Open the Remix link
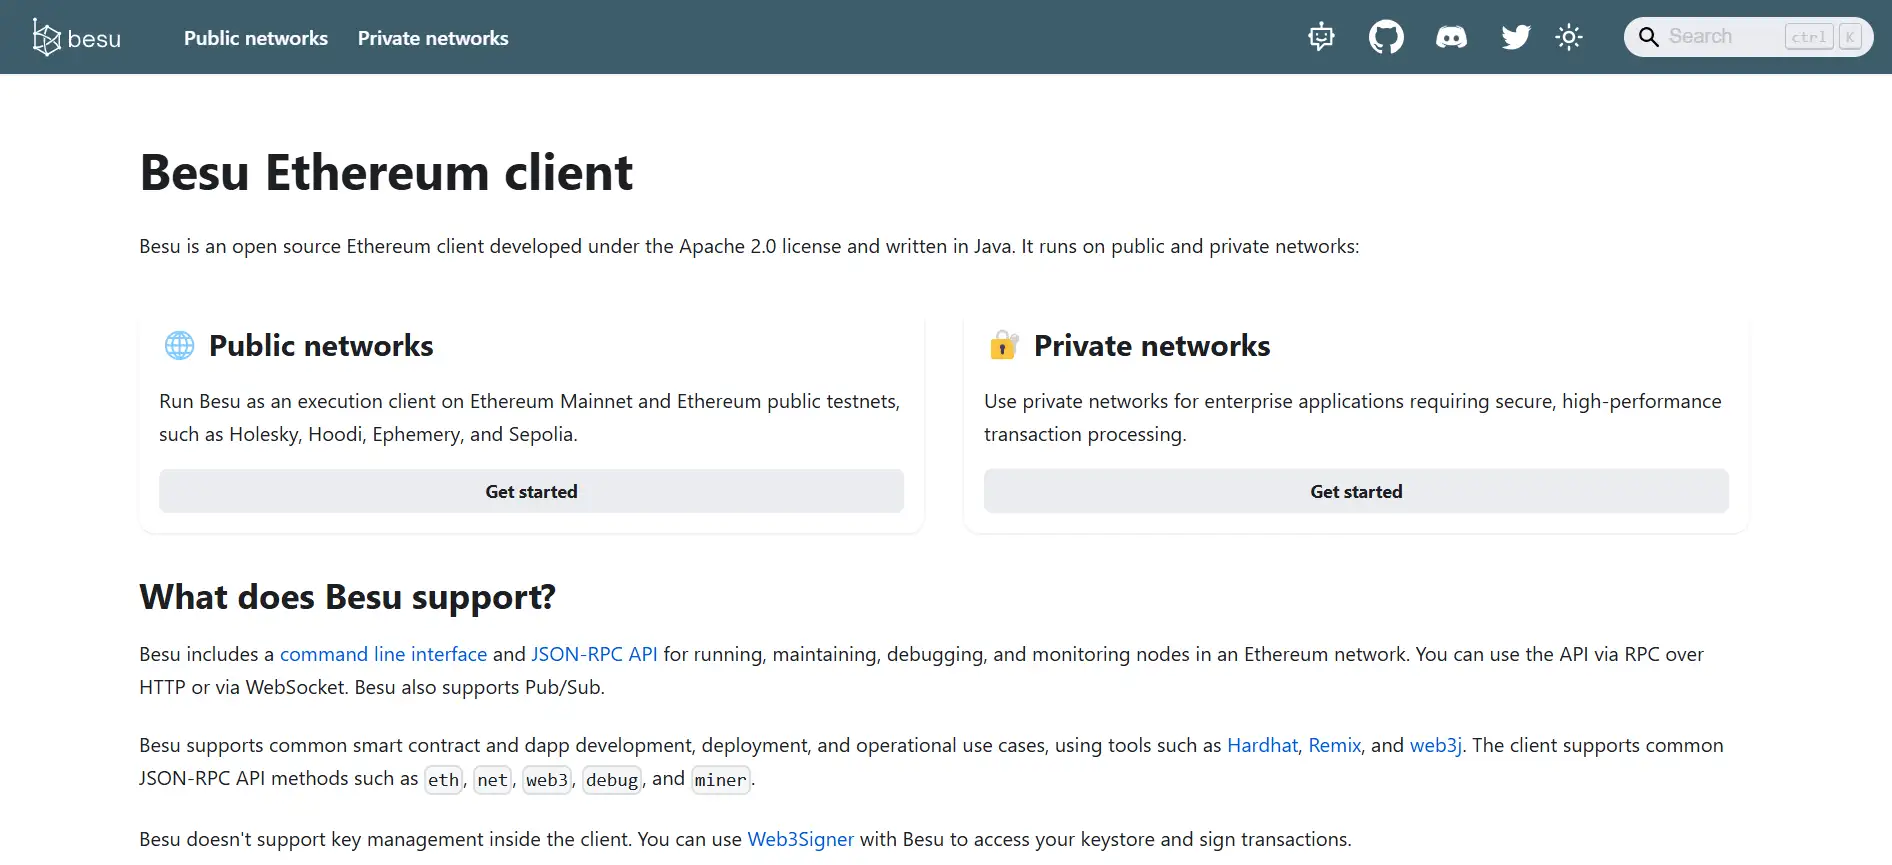 1334,745
